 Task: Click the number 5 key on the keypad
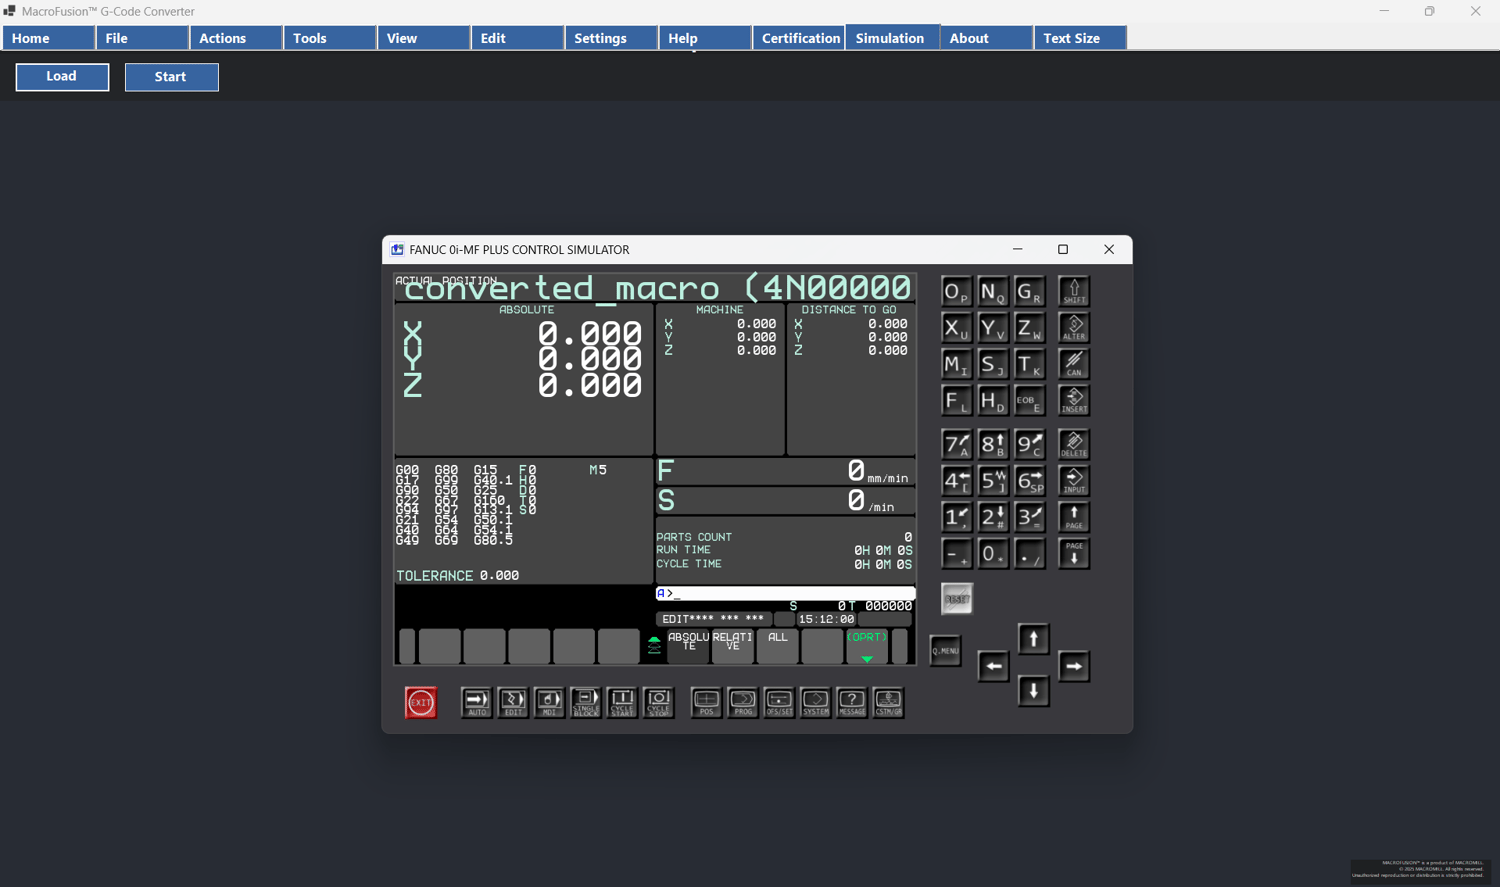[x=993, y=481]
